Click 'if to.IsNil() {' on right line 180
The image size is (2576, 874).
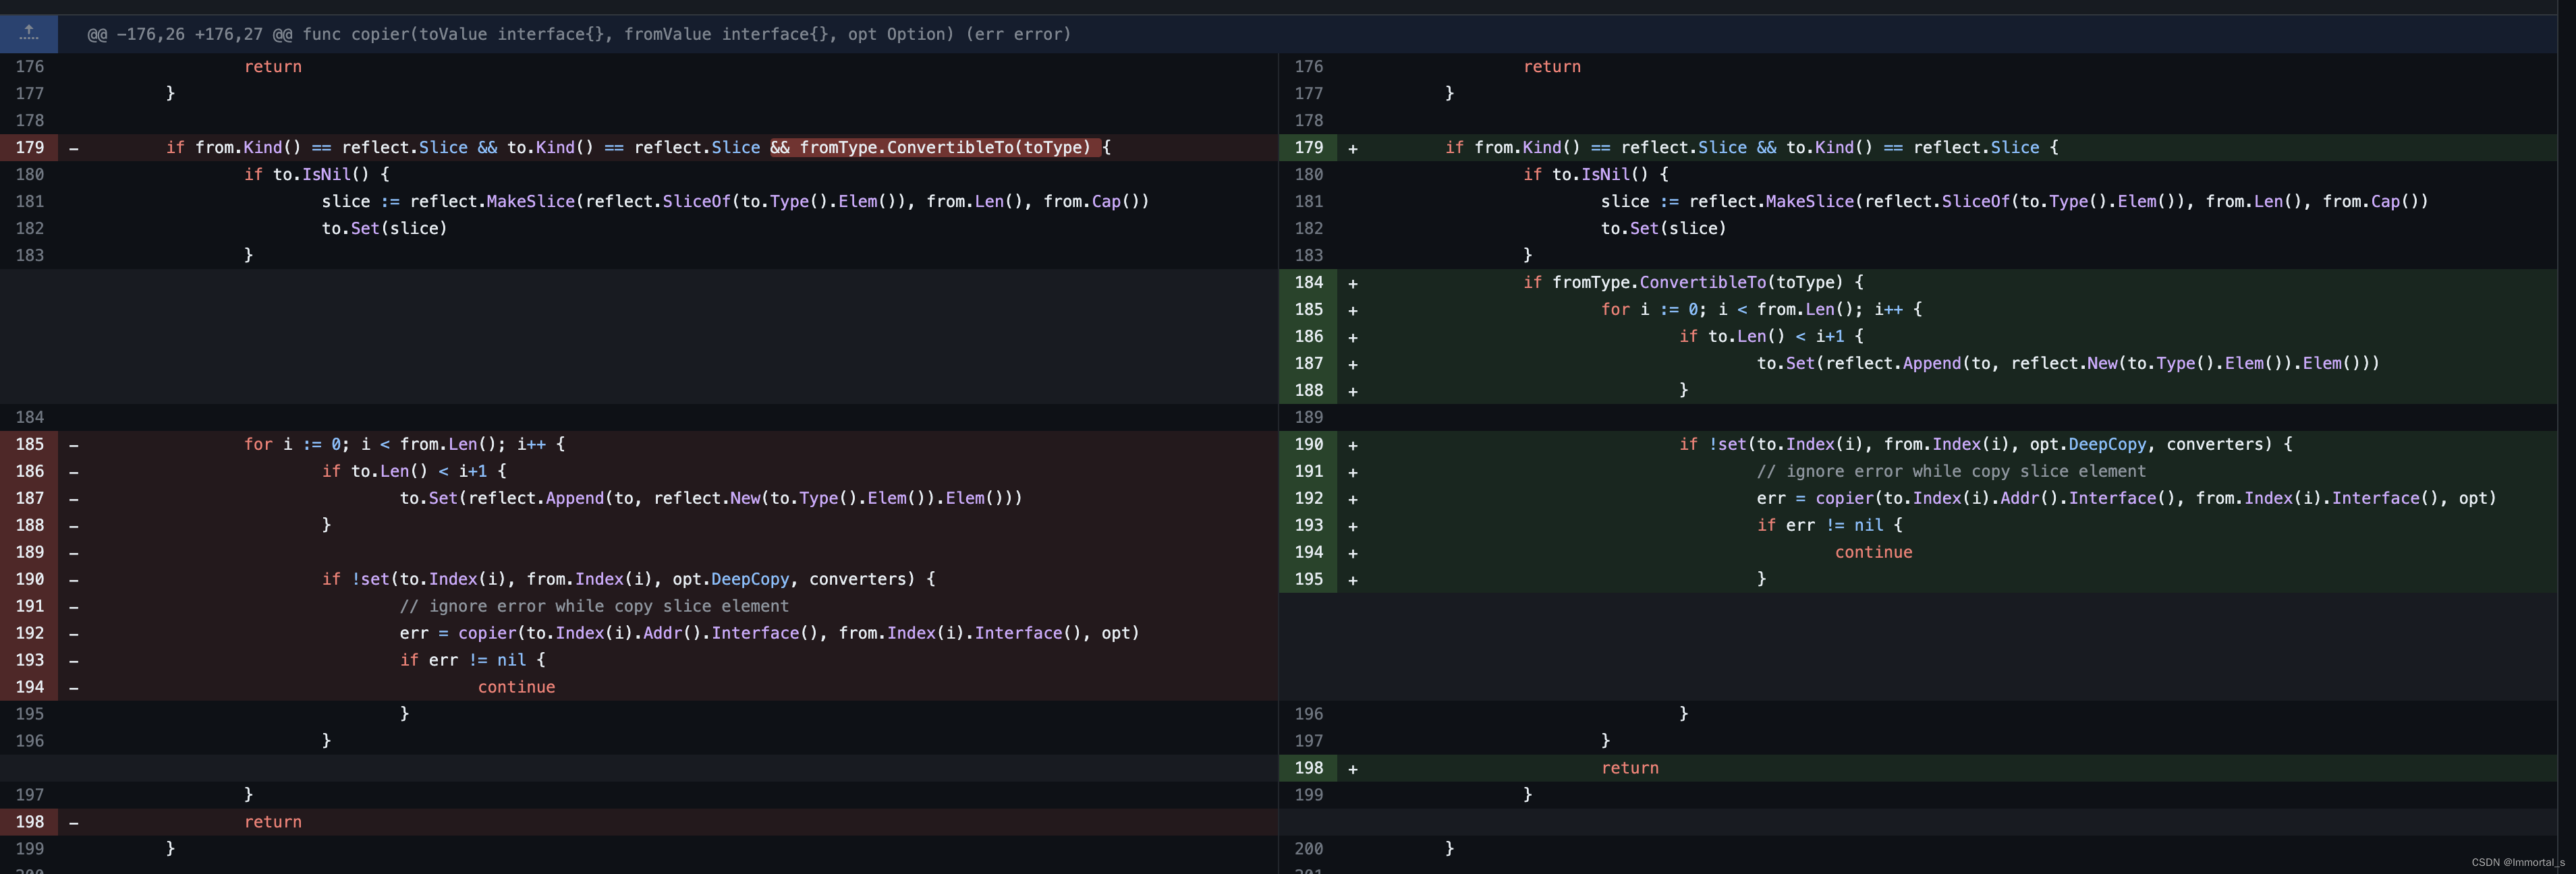point(1595,174)
